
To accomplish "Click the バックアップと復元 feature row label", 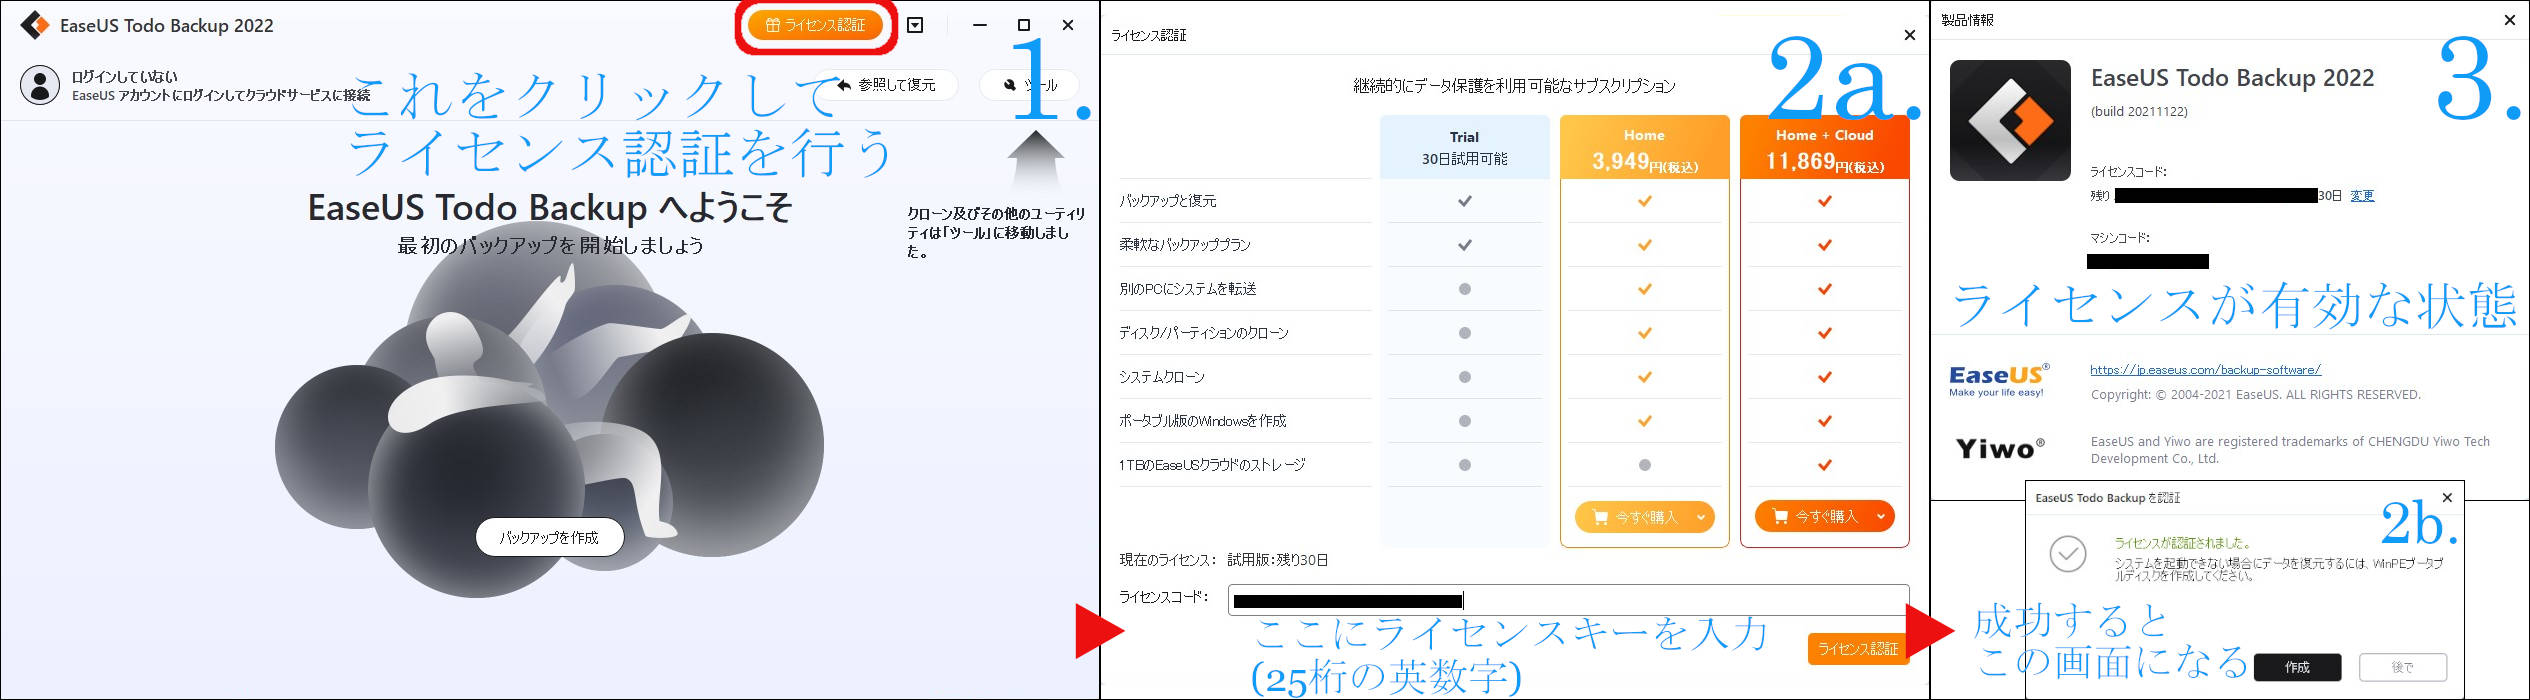I will coord(1168,201).
